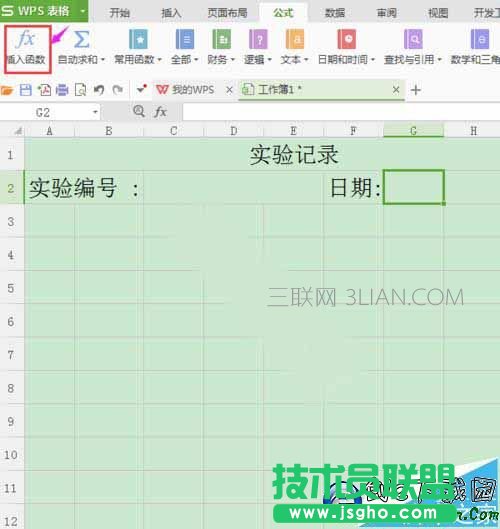Open the Date and Time (日期和时间) functions icon
Viewport: 500px width, 529px height.
pos(346,39)
